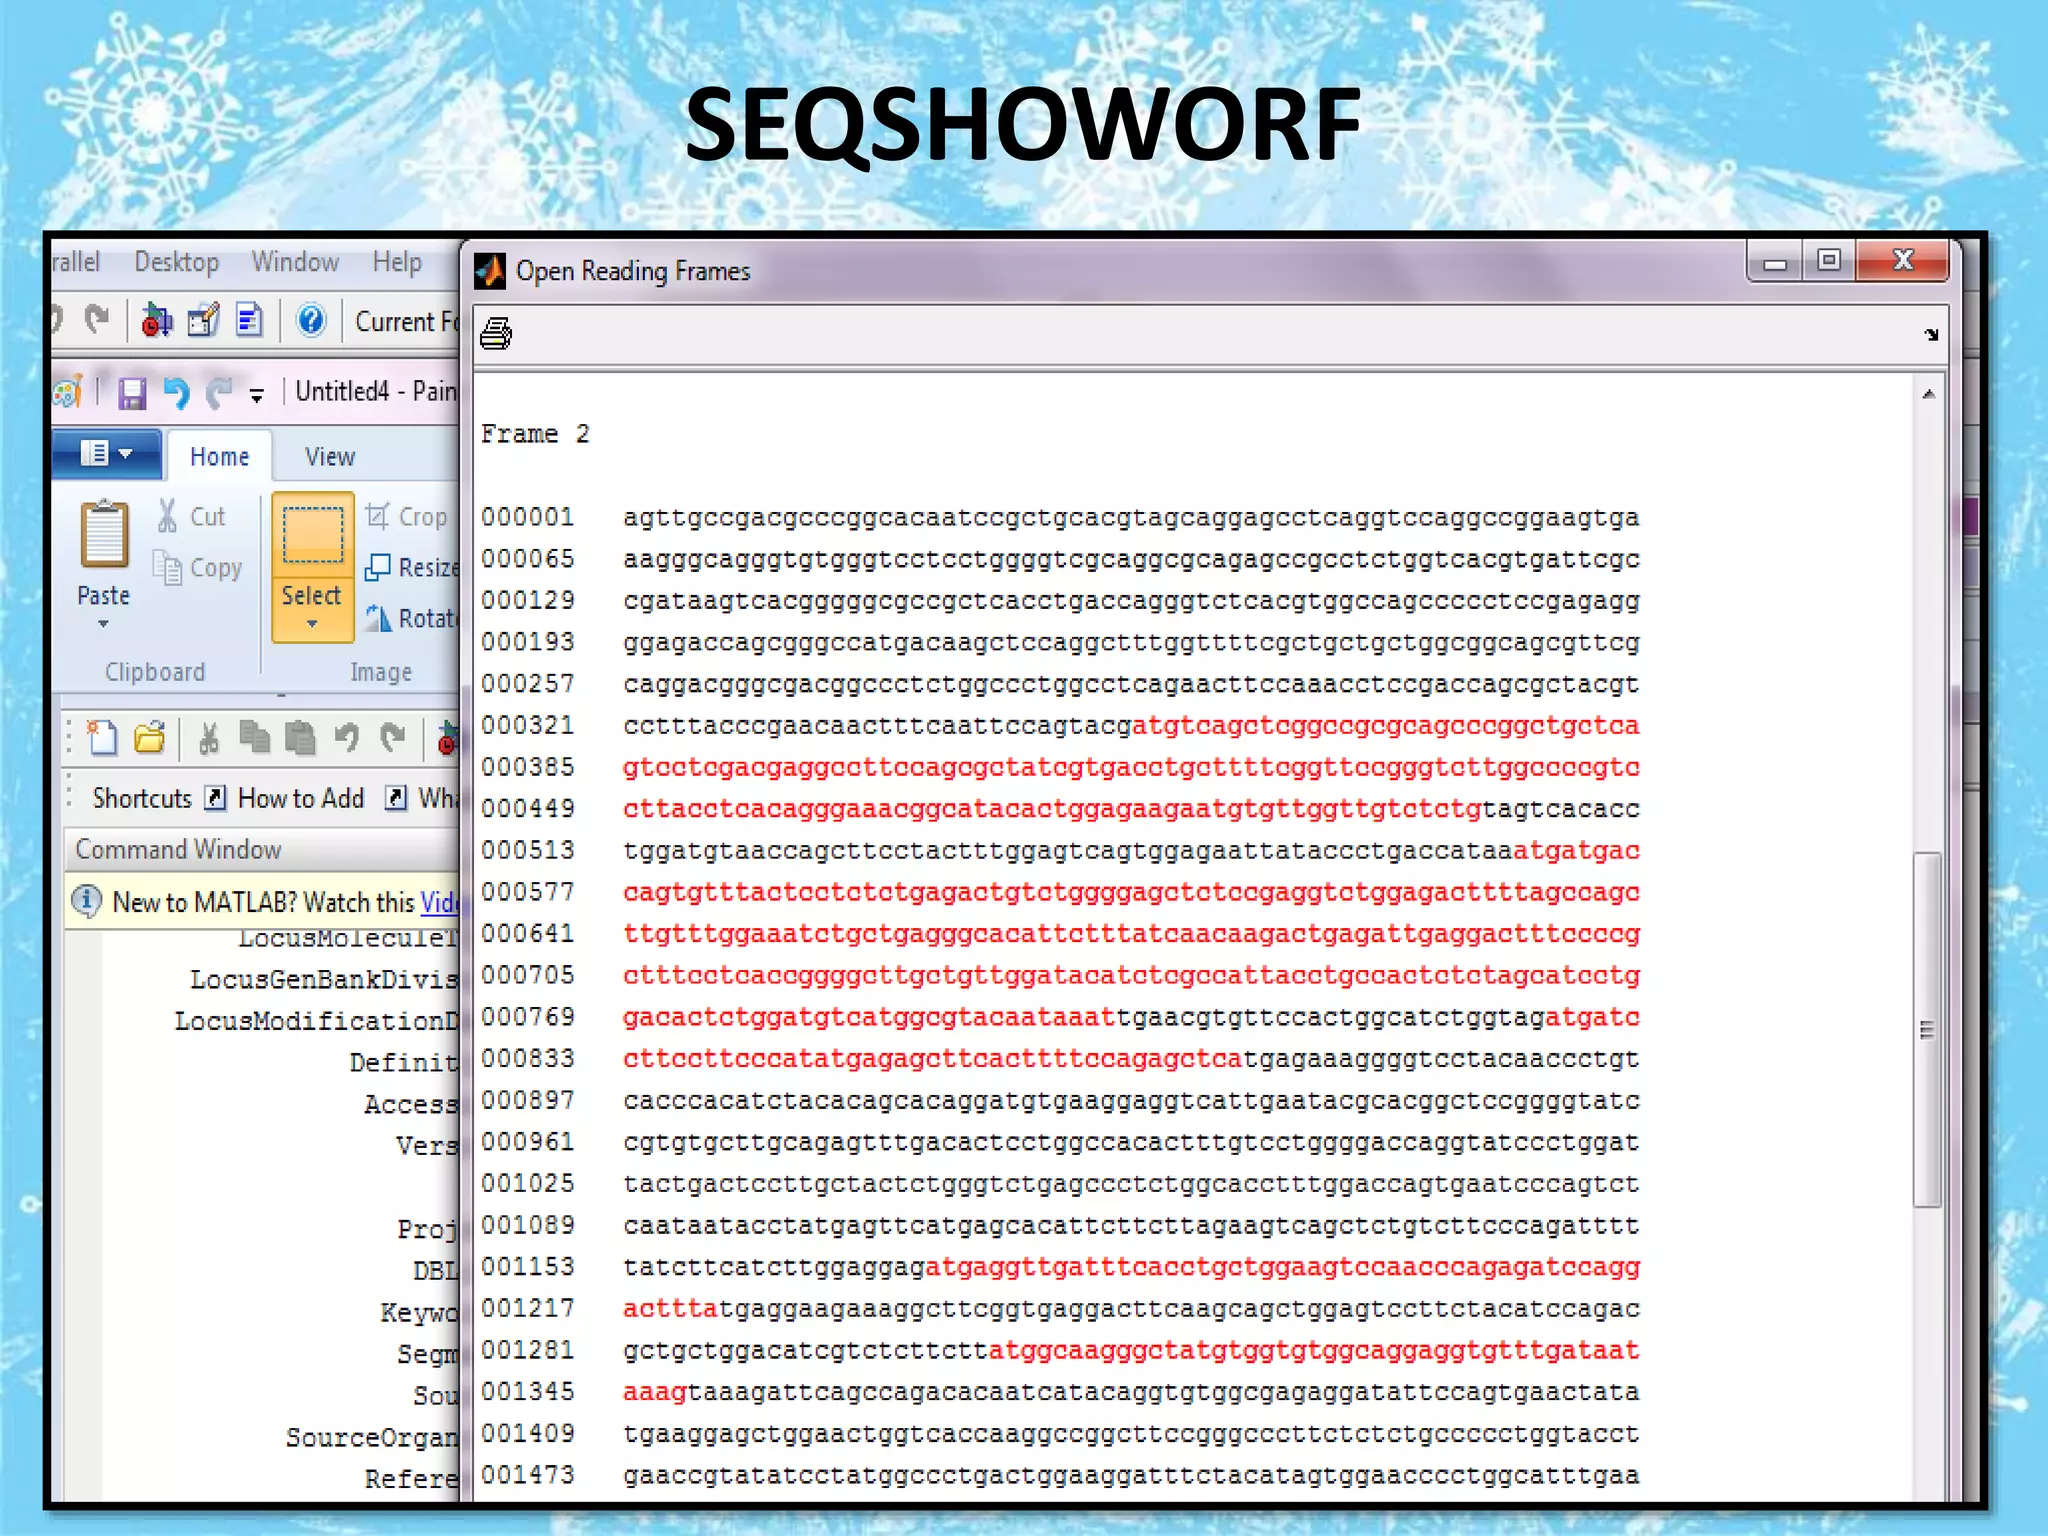
Task: Expand the Quick Access Toolbar customize arrow
Action: tap(257, 395)
